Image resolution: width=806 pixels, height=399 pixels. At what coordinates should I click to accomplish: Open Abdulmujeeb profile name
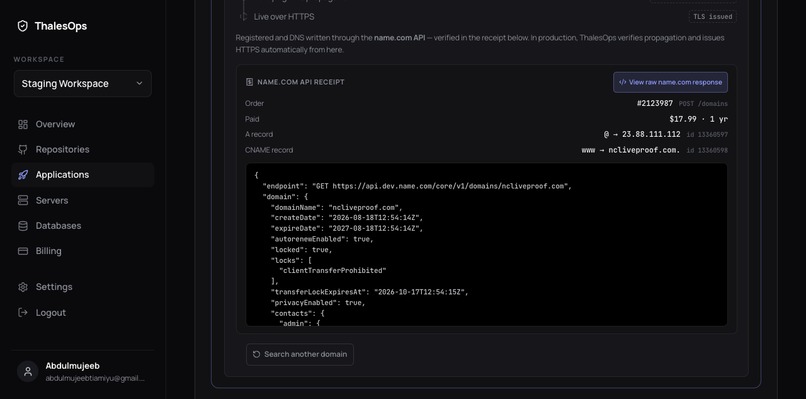click(72, 366)
